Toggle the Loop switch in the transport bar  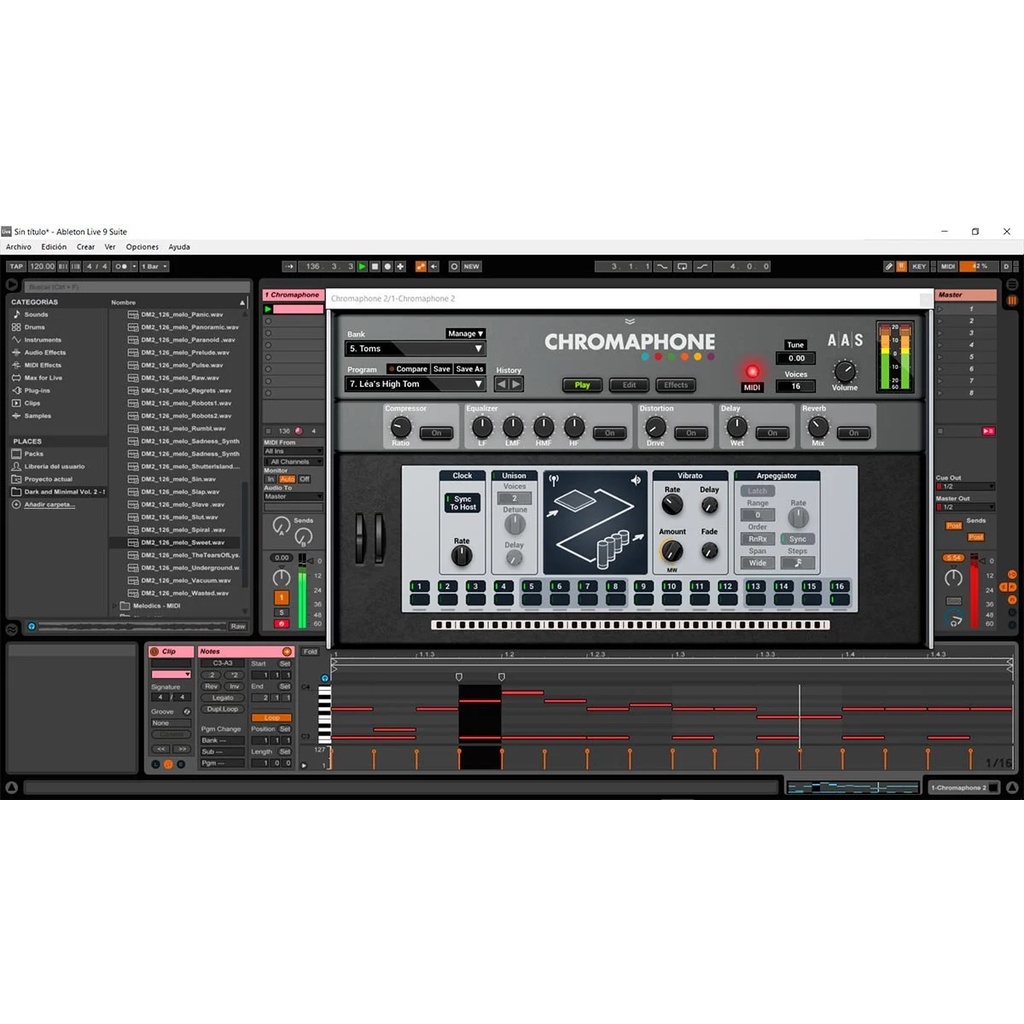click(x=682, y=266)
